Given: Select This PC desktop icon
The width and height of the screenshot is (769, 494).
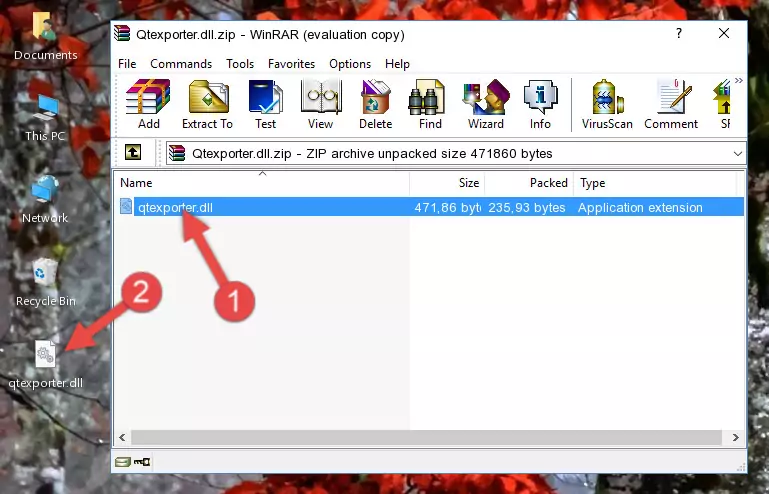Looking at the screenshot, I should pos(45,118).
